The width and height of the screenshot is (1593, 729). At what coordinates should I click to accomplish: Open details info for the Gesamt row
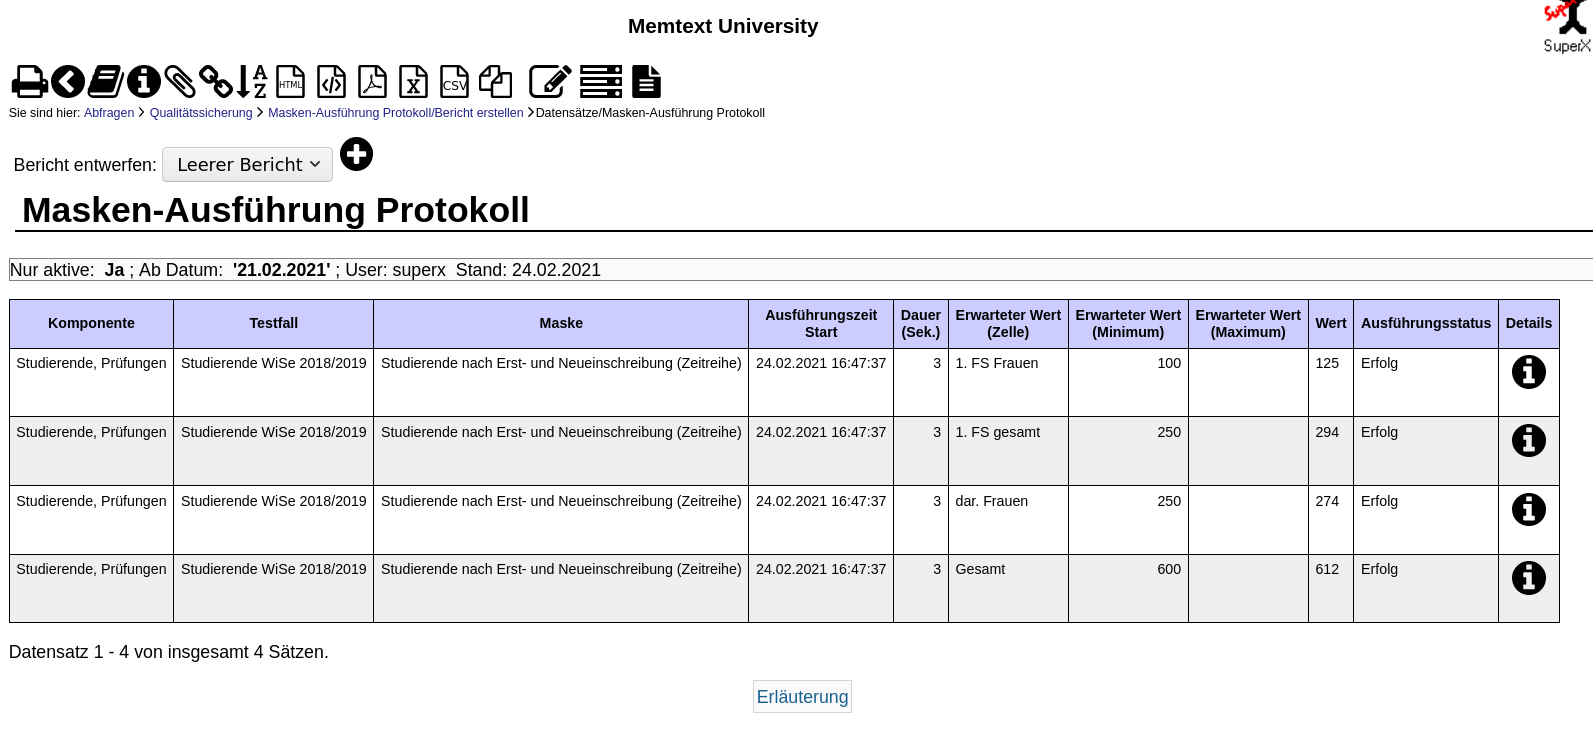[1528, 578]
